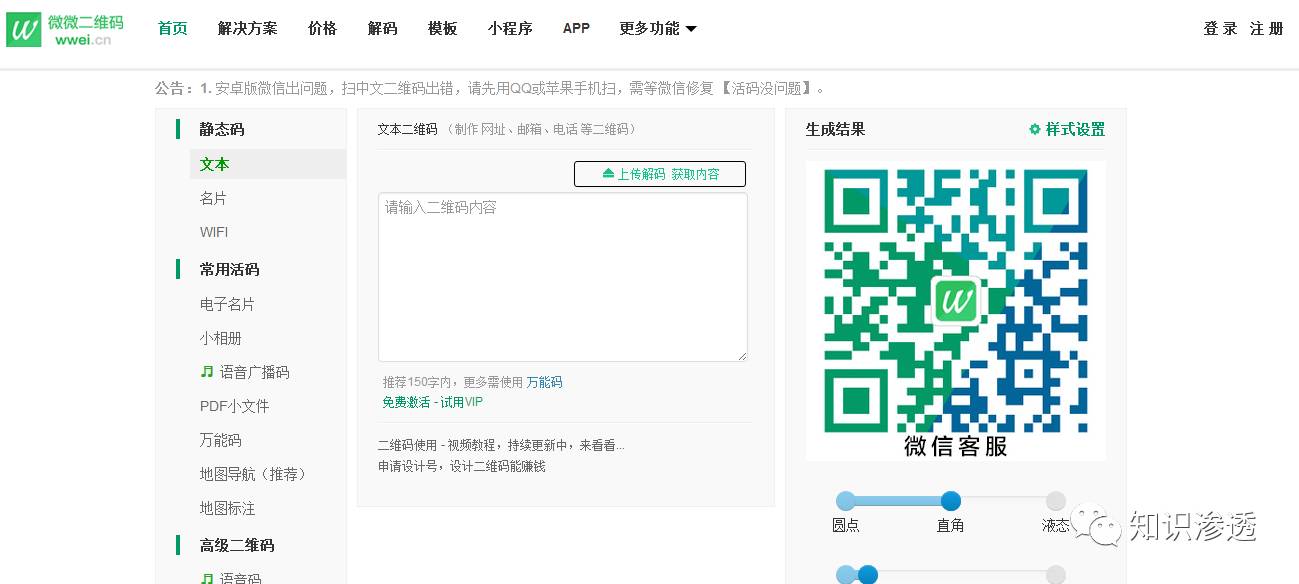This screenshot has height=584, width=1299.
Task: Open the 申请设计号，设计二维码能赚钱 link
Action: coord(462,466)
